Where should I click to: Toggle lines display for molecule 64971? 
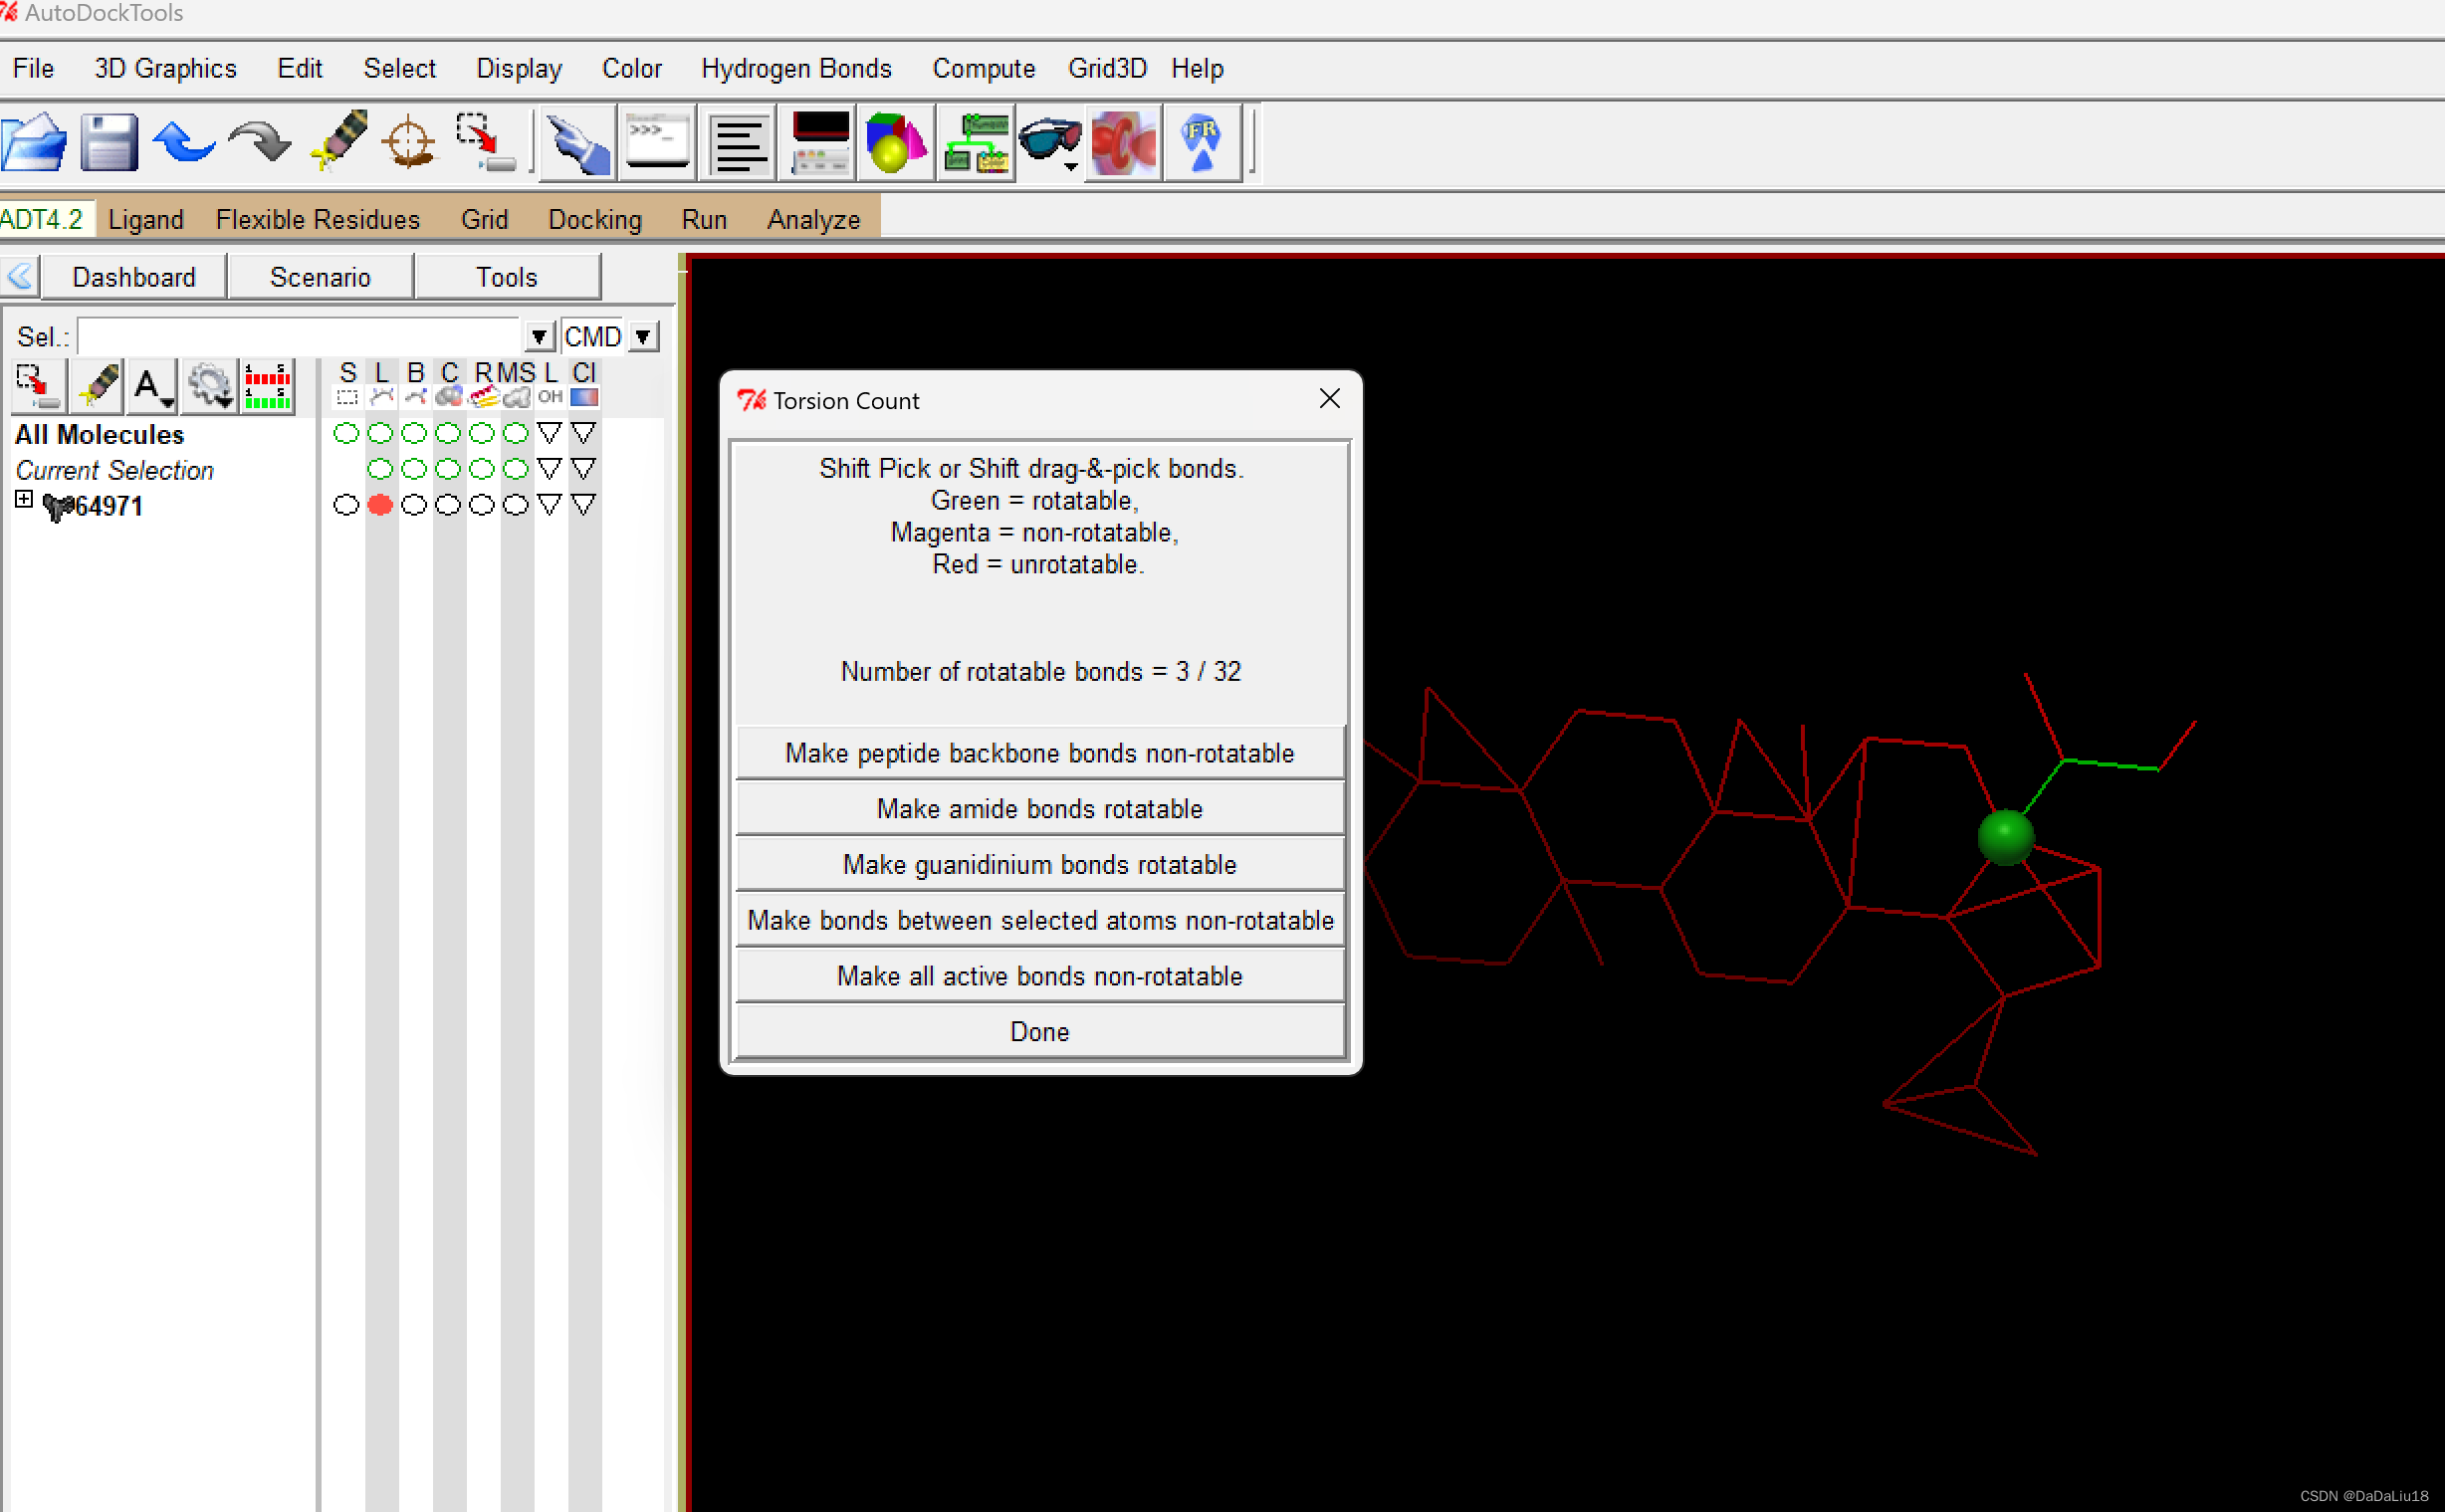380,505
